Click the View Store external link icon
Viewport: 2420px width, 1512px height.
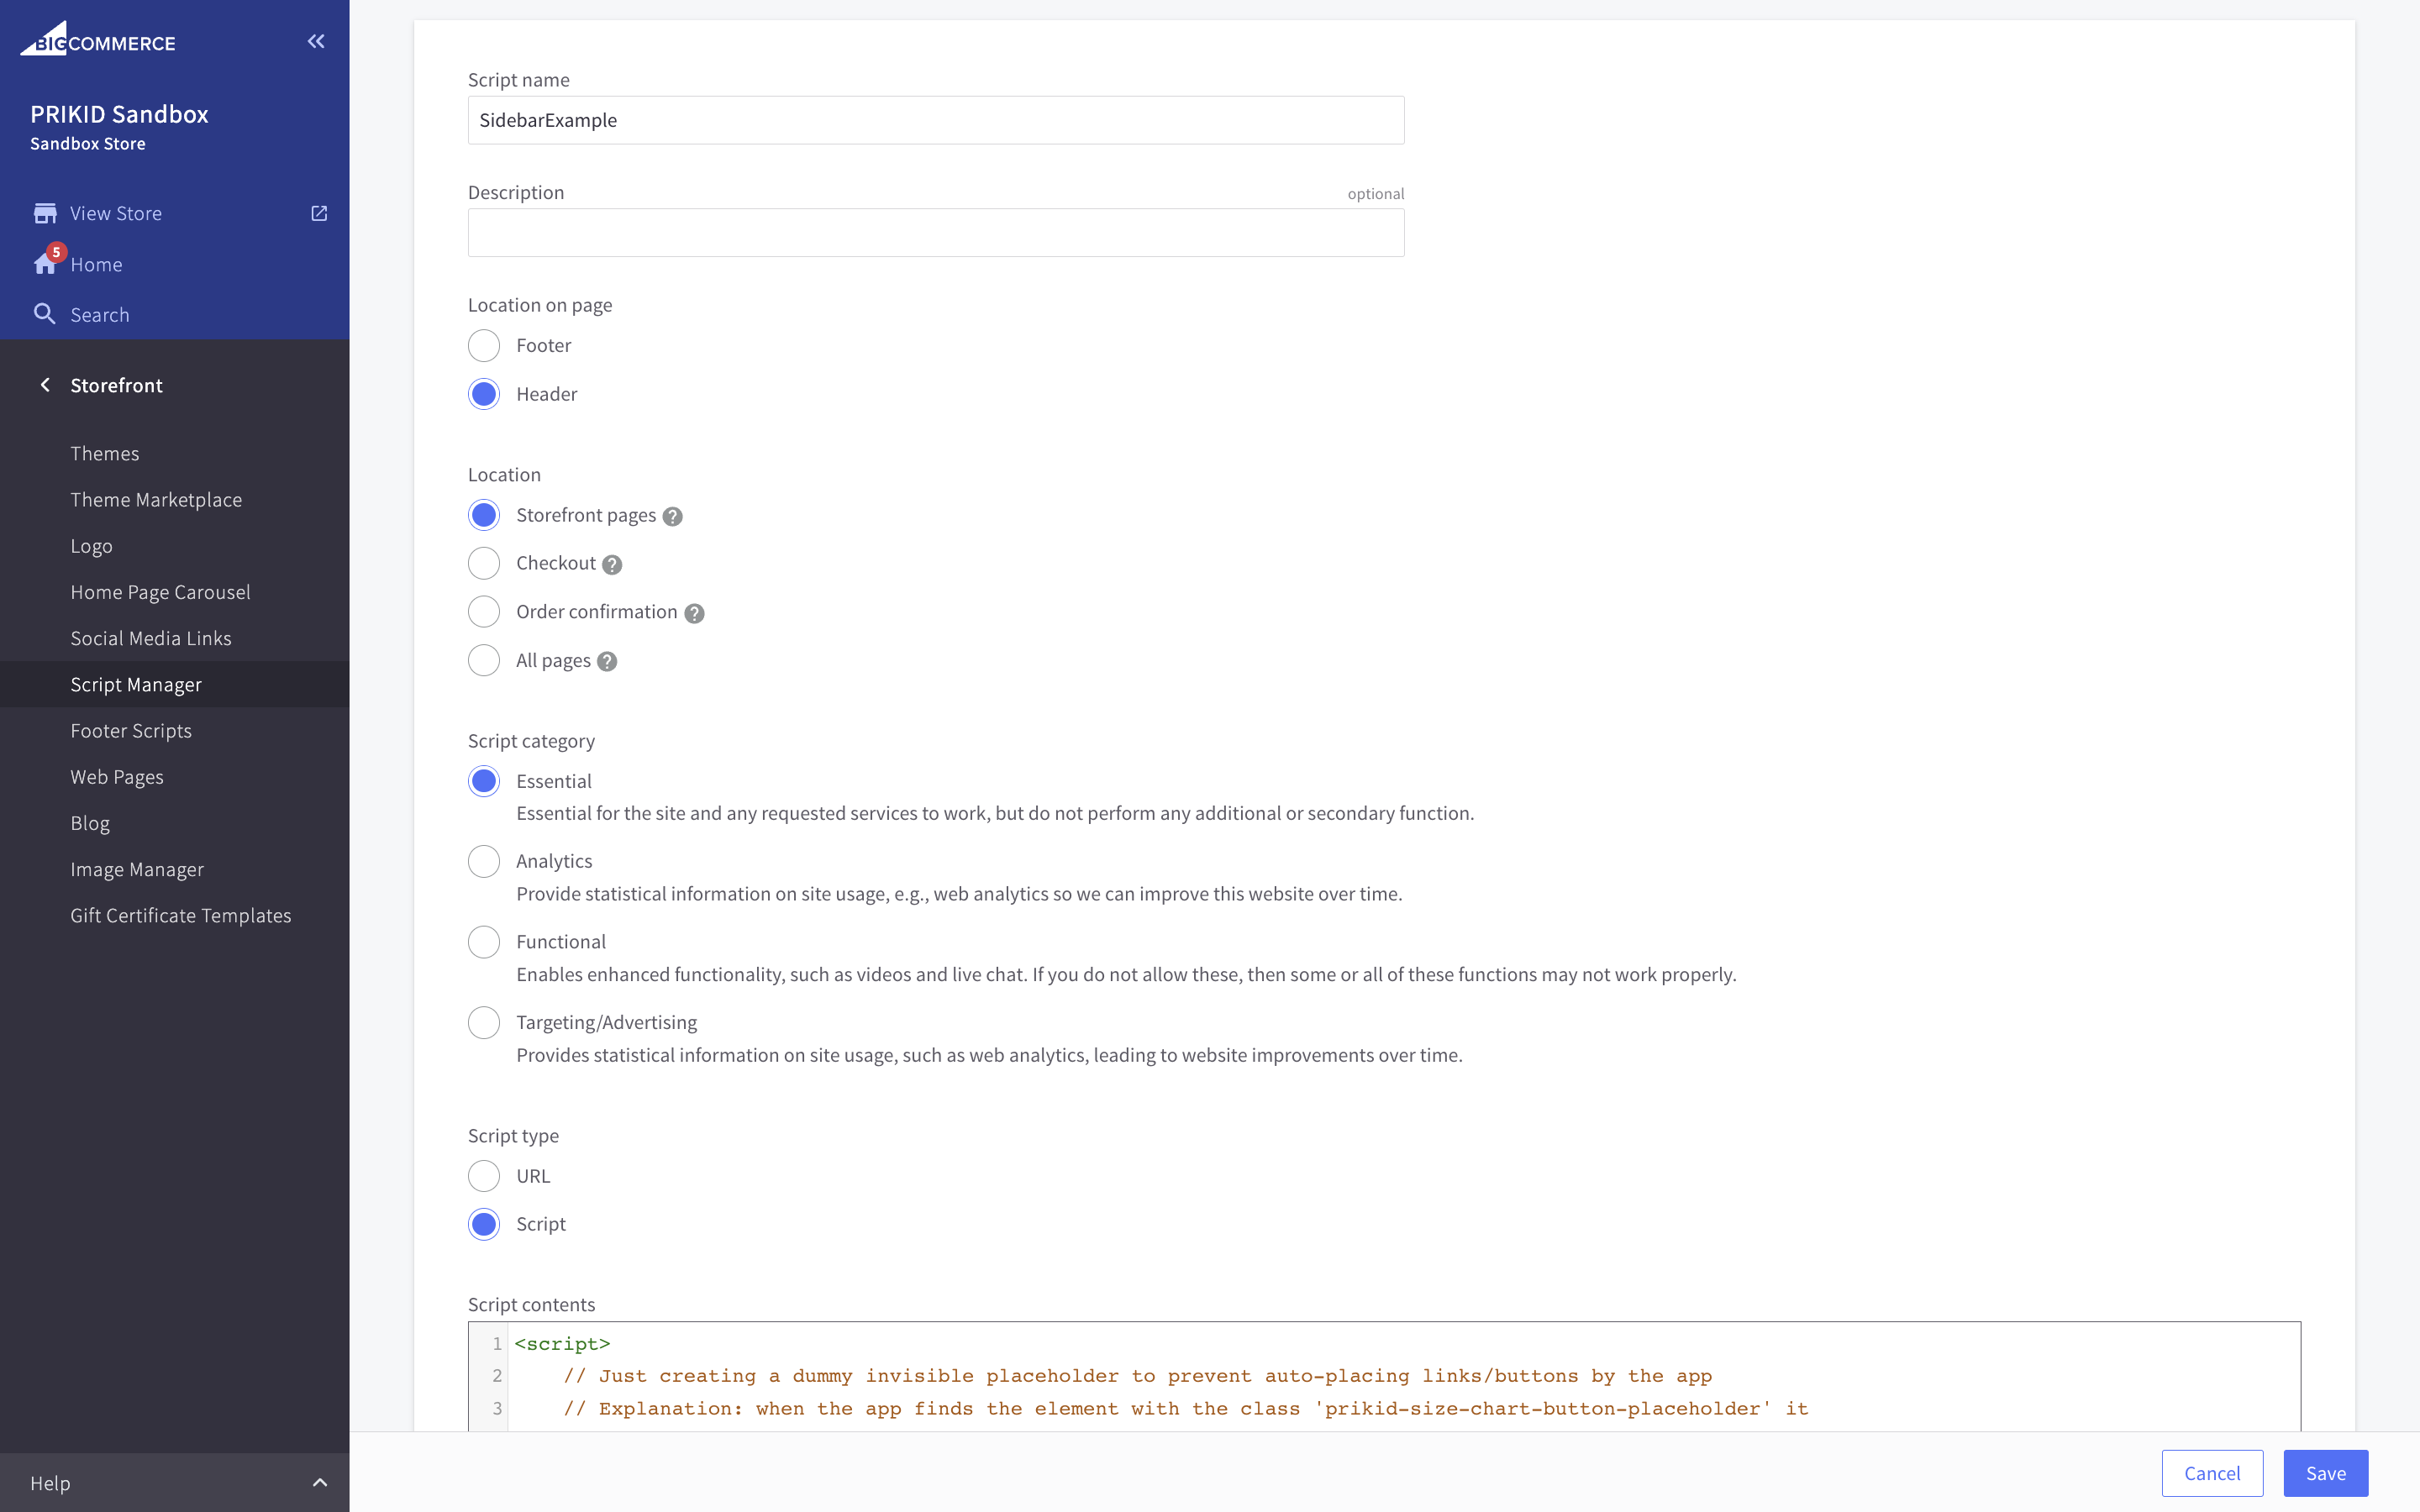tap(319, 213)
